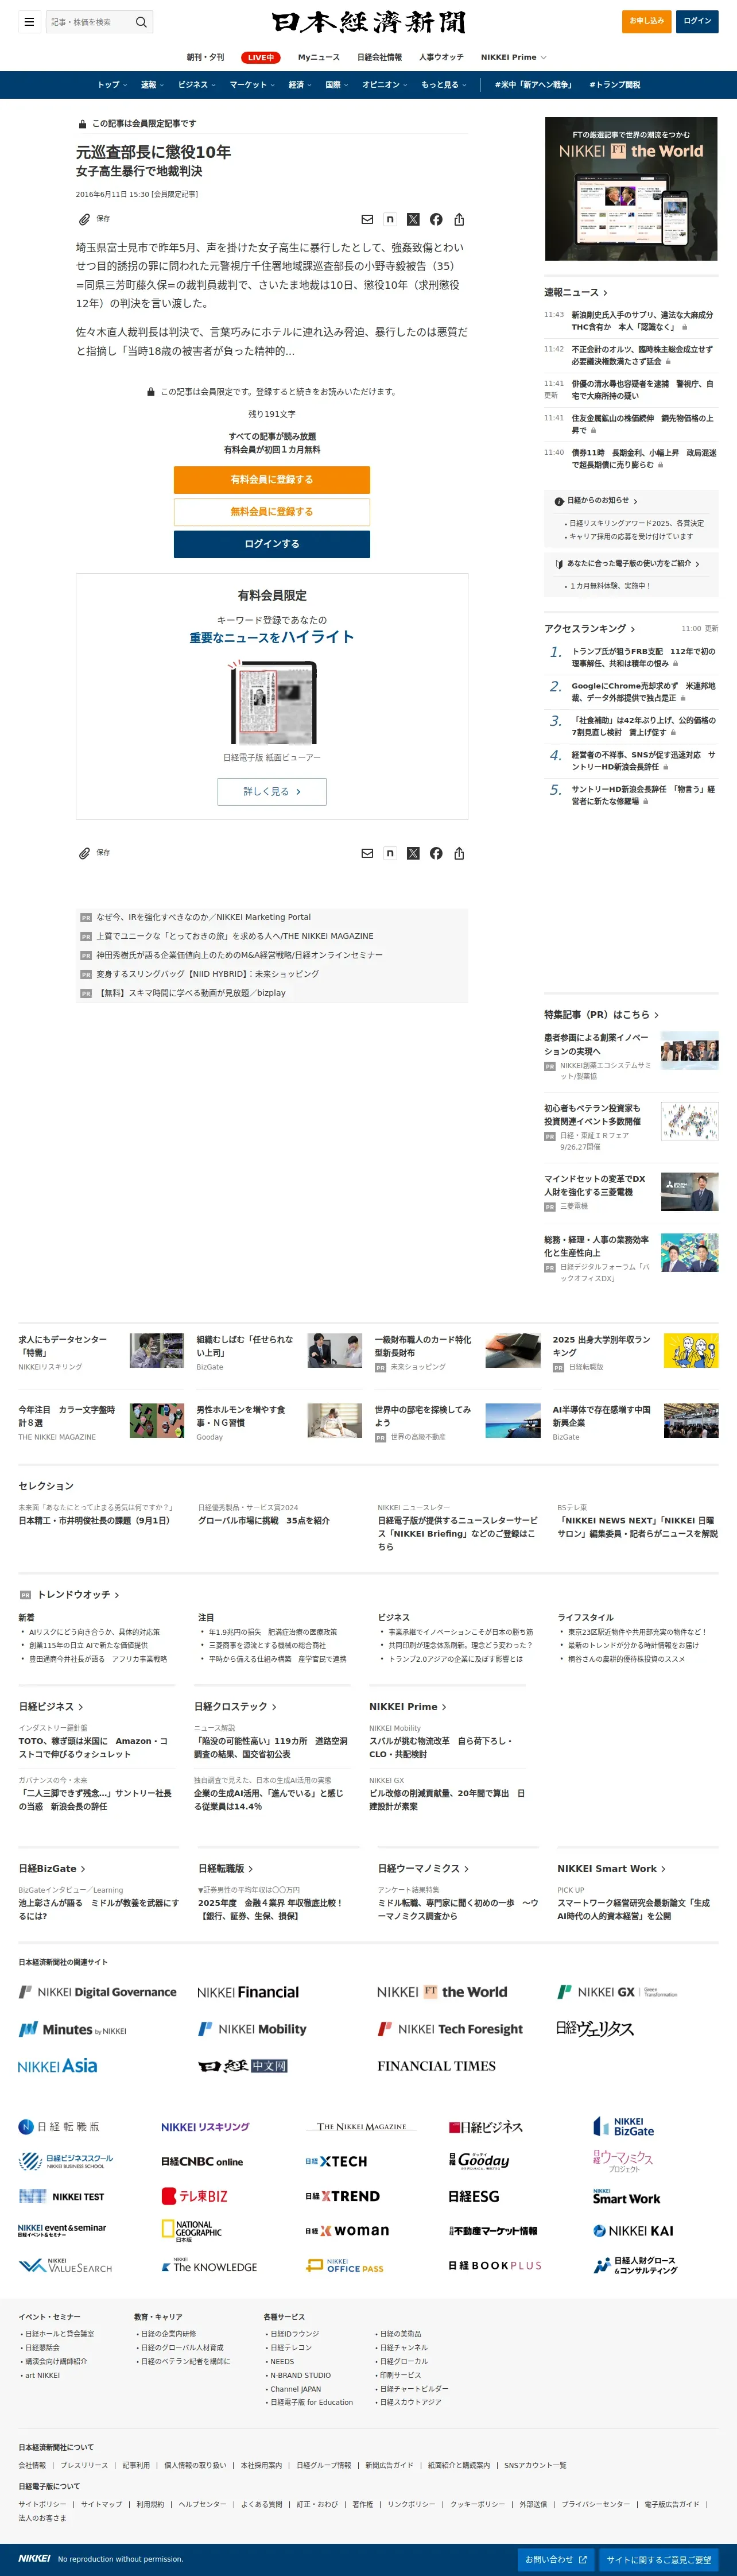This screenshot has height=2576, width=737.
Task: Expand the ビジネス navigation dropdown
Action: [197, 85]
